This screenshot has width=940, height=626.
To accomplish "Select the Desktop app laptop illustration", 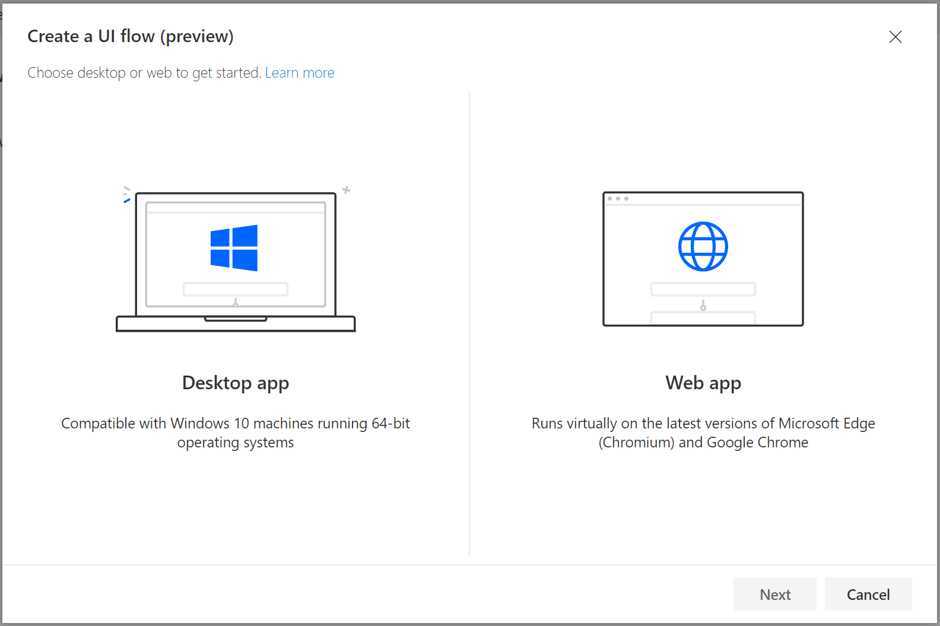I will pos(236,261).
